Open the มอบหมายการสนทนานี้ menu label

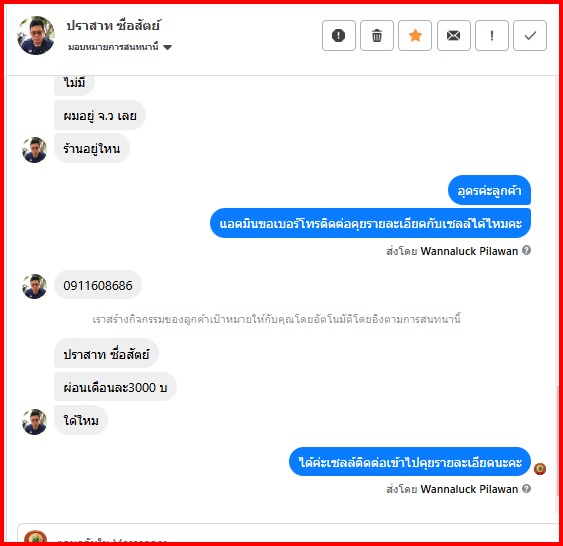113,47
